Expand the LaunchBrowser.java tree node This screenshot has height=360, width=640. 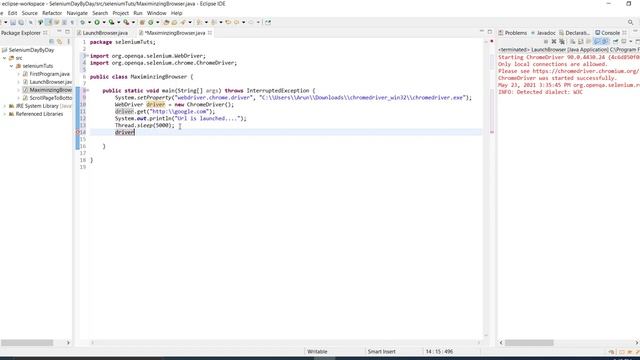coord(19,82)
